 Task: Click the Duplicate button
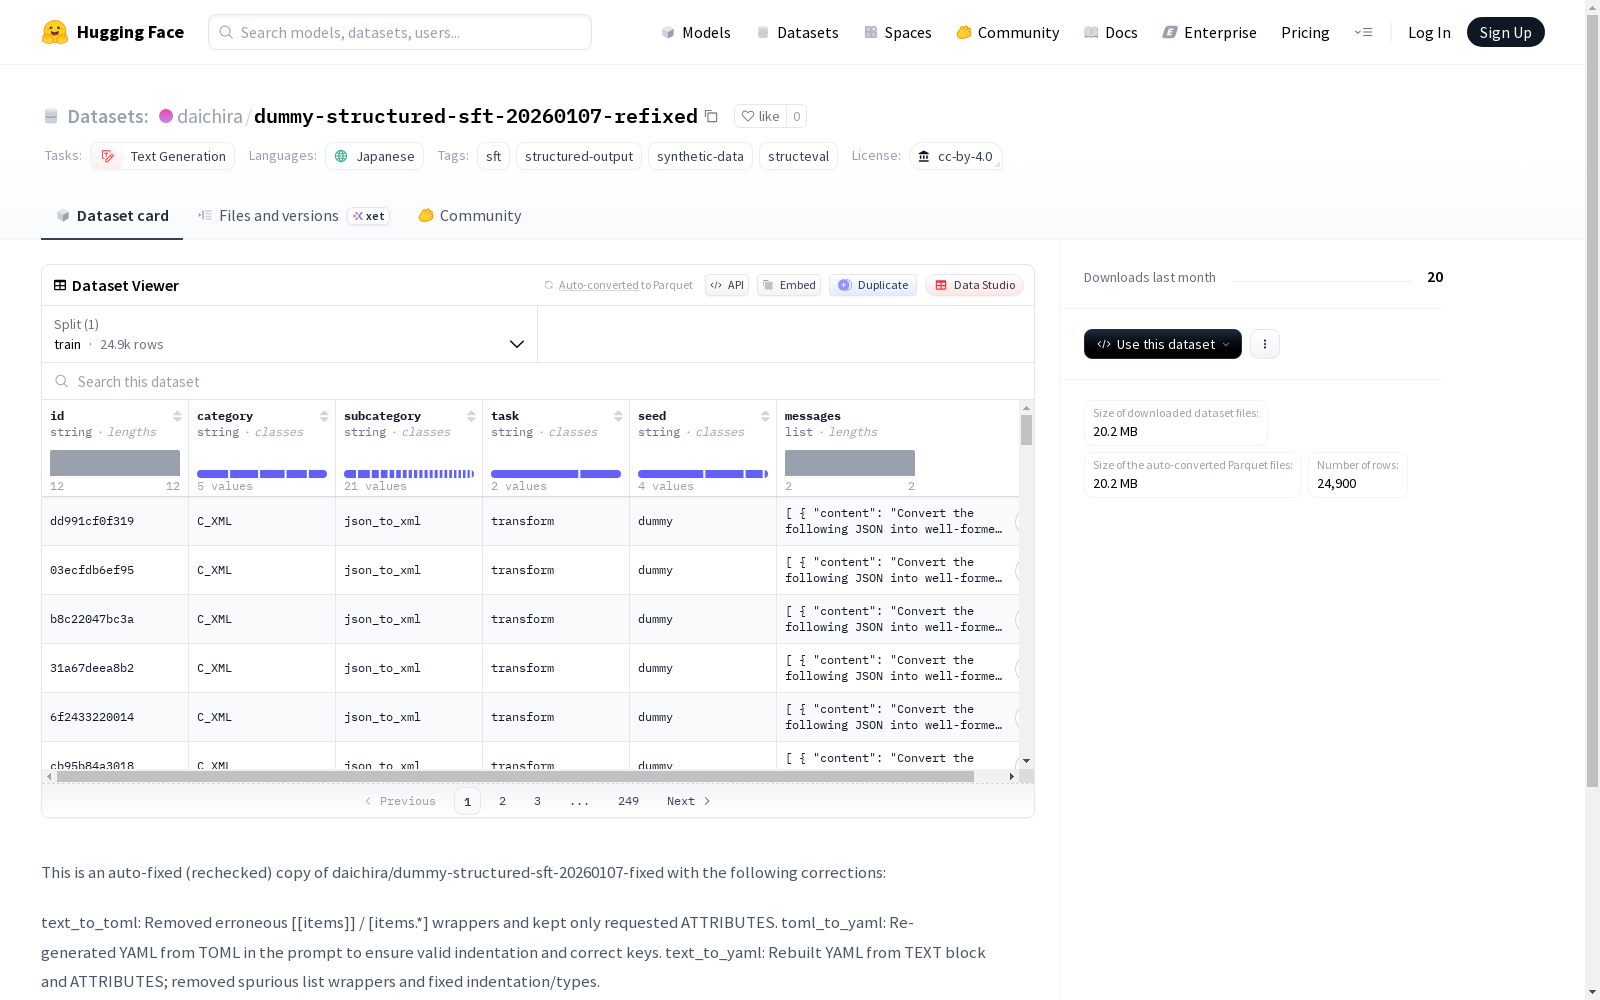pyautogui.click(x=873, y=285)
